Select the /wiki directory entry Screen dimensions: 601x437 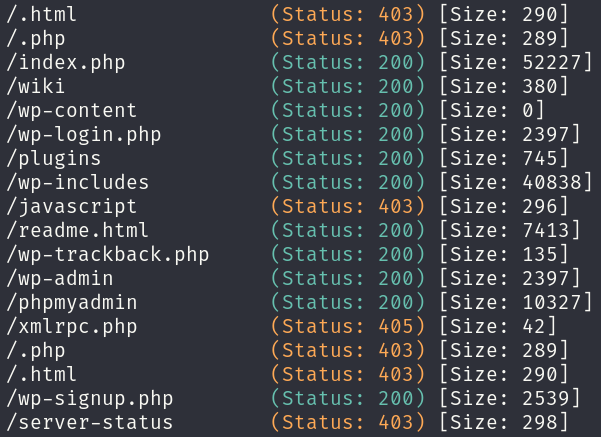(x=36, y=87)
